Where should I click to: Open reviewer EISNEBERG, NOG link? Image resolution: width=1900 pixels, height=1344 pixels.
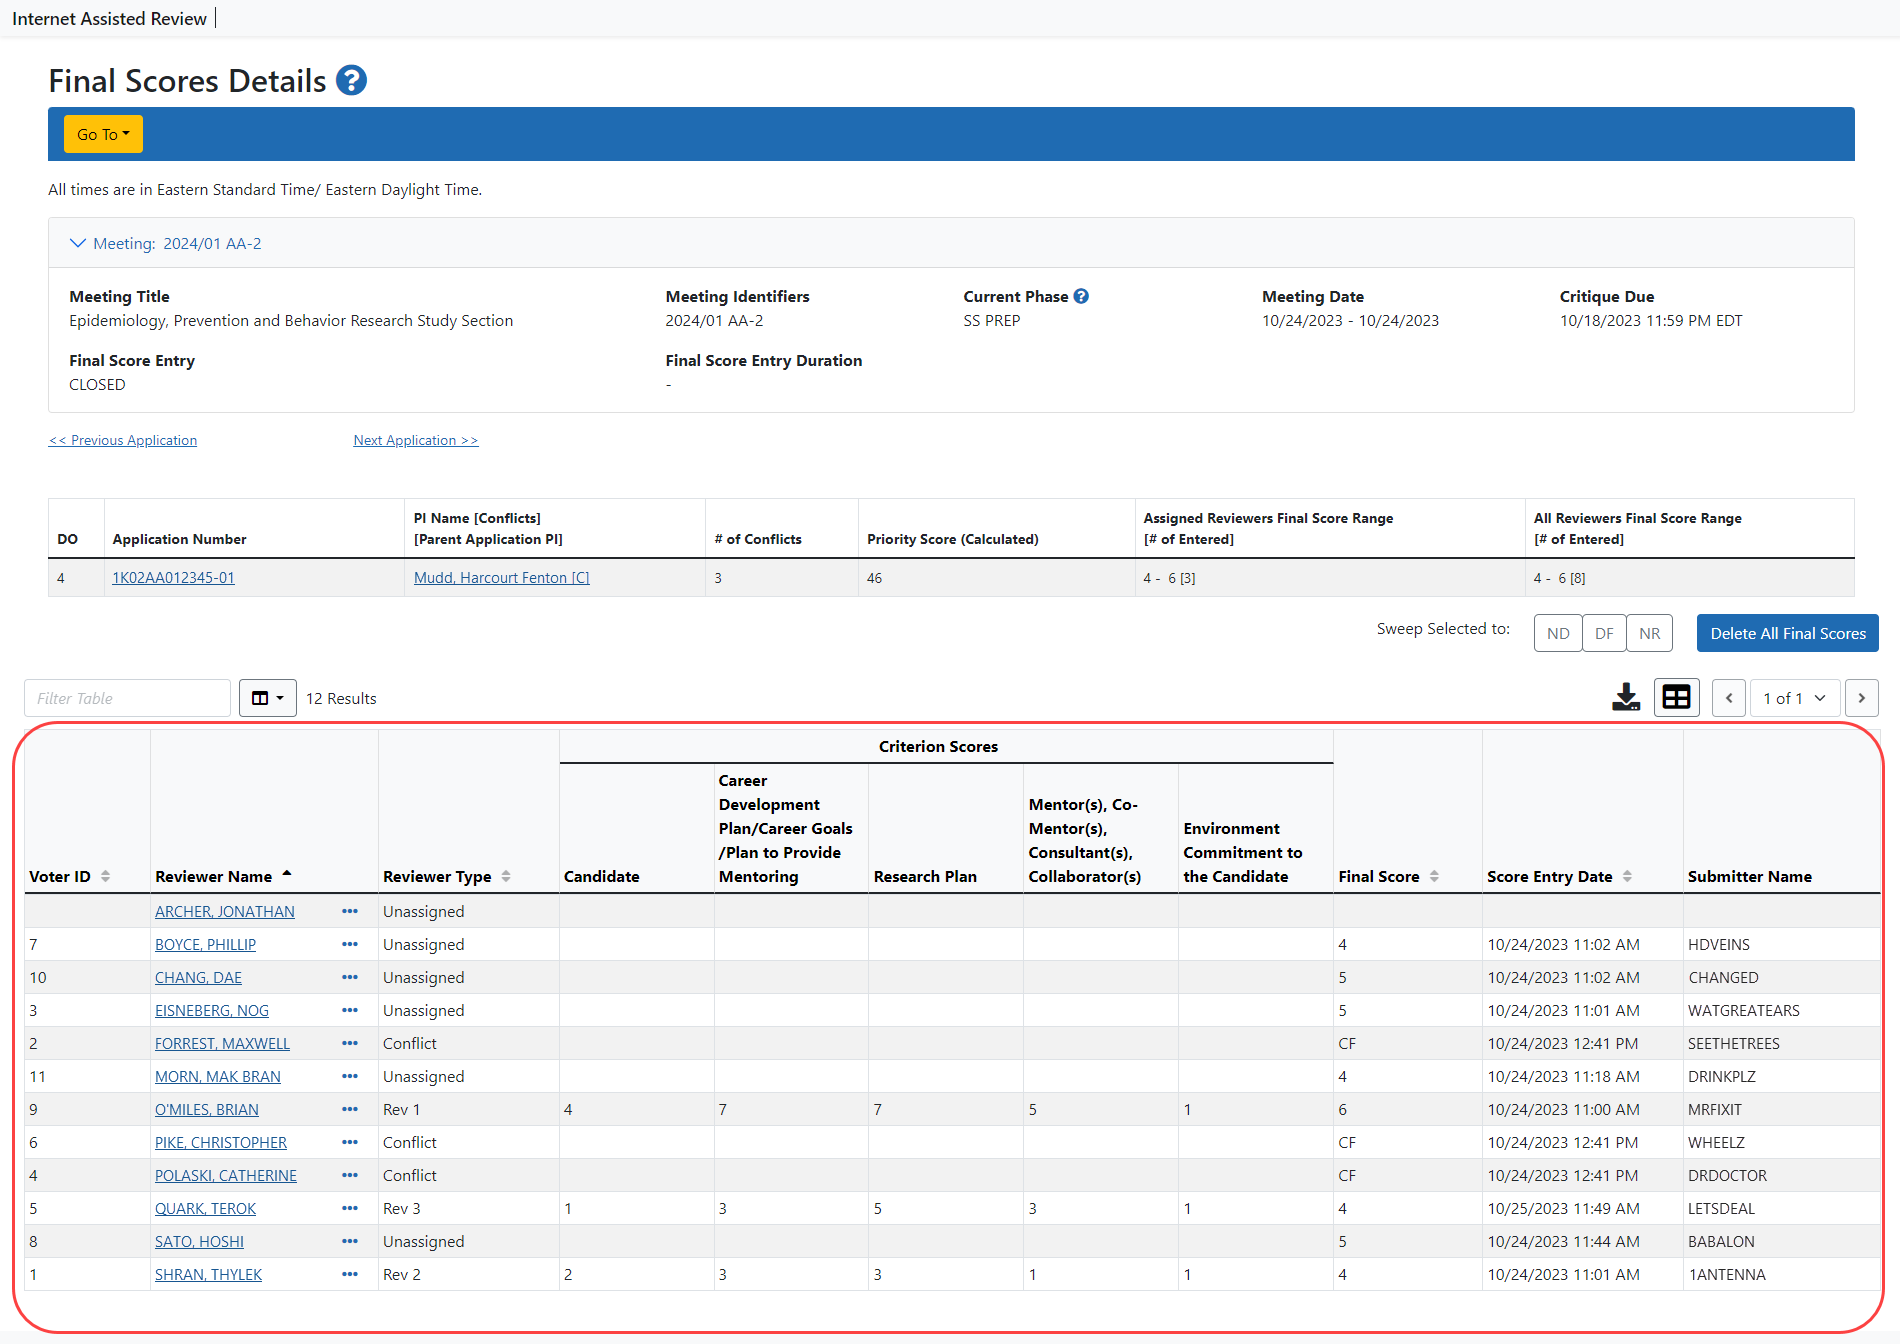(x=212, y=1010)
